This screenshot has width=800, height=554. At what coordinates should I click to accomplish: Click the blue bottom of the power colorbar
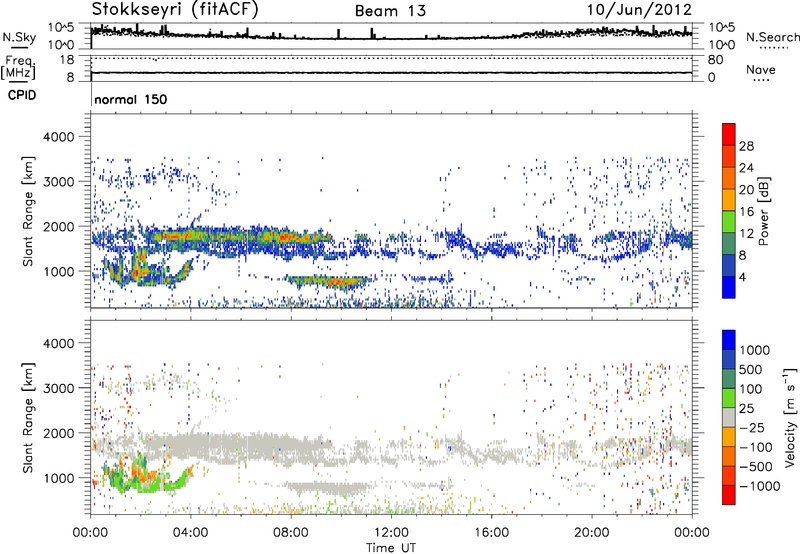tap(729, 287)
